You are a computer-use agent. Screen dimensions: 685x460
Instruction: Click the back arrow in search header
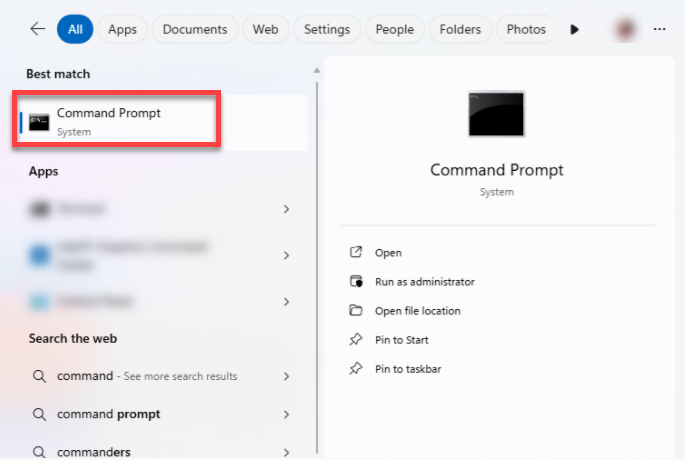point(37,29)
